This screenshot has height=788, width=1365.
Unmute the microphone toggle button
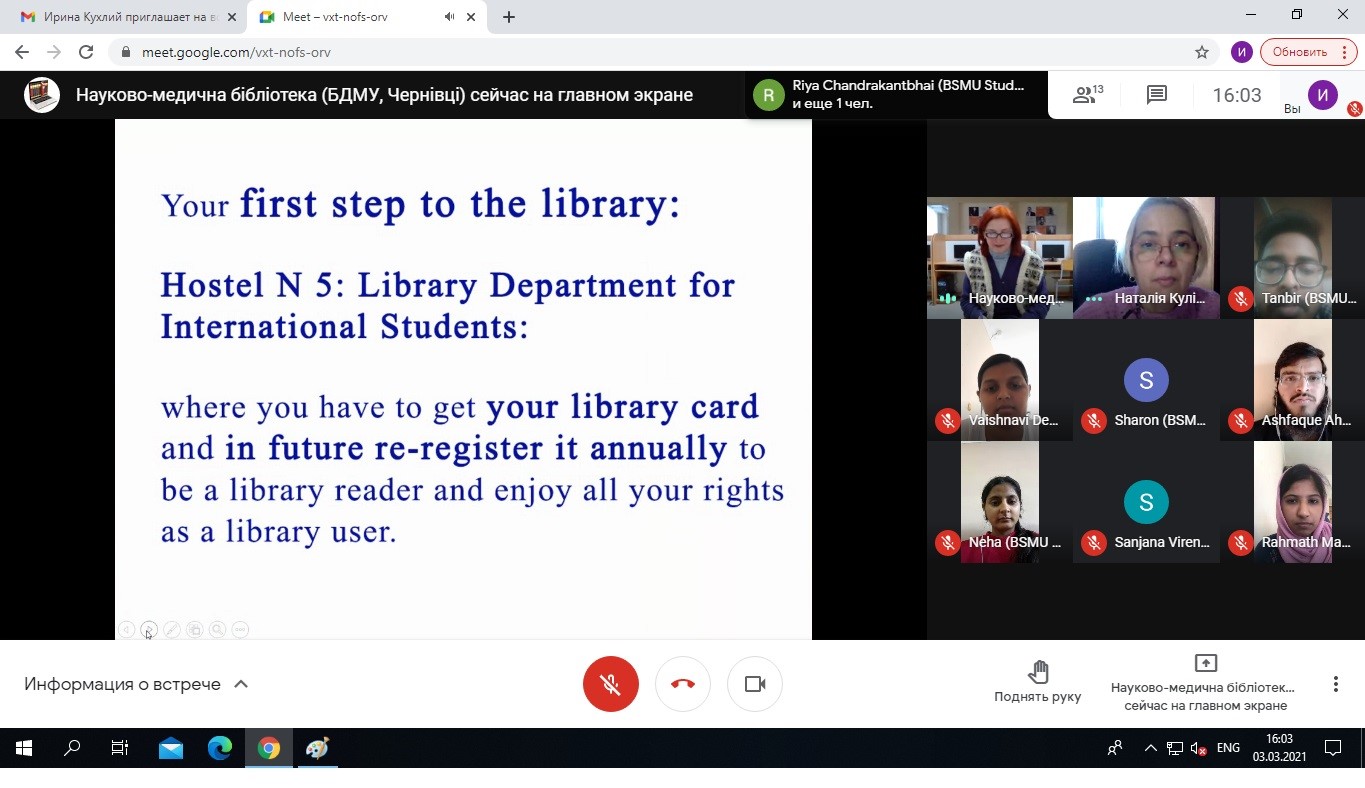610,684
